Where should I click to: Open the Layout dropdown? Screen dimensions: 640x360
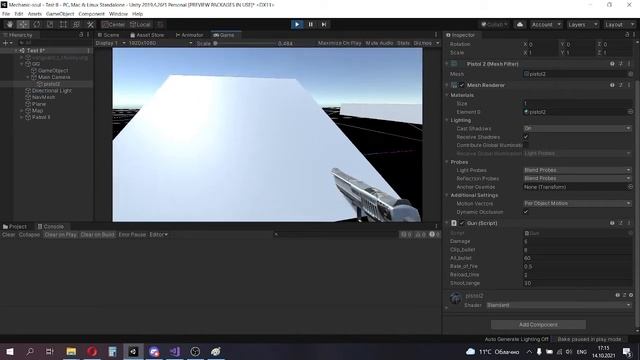click(x=619, y=24)
